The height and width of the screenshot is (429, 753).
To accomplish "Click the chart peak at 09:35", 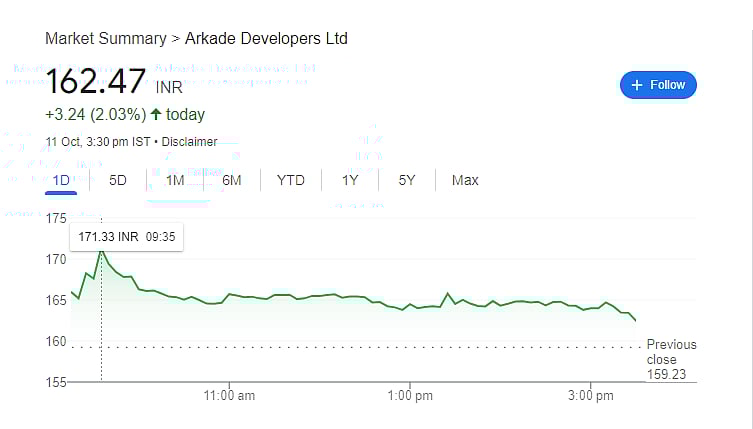I will [101, 251].
